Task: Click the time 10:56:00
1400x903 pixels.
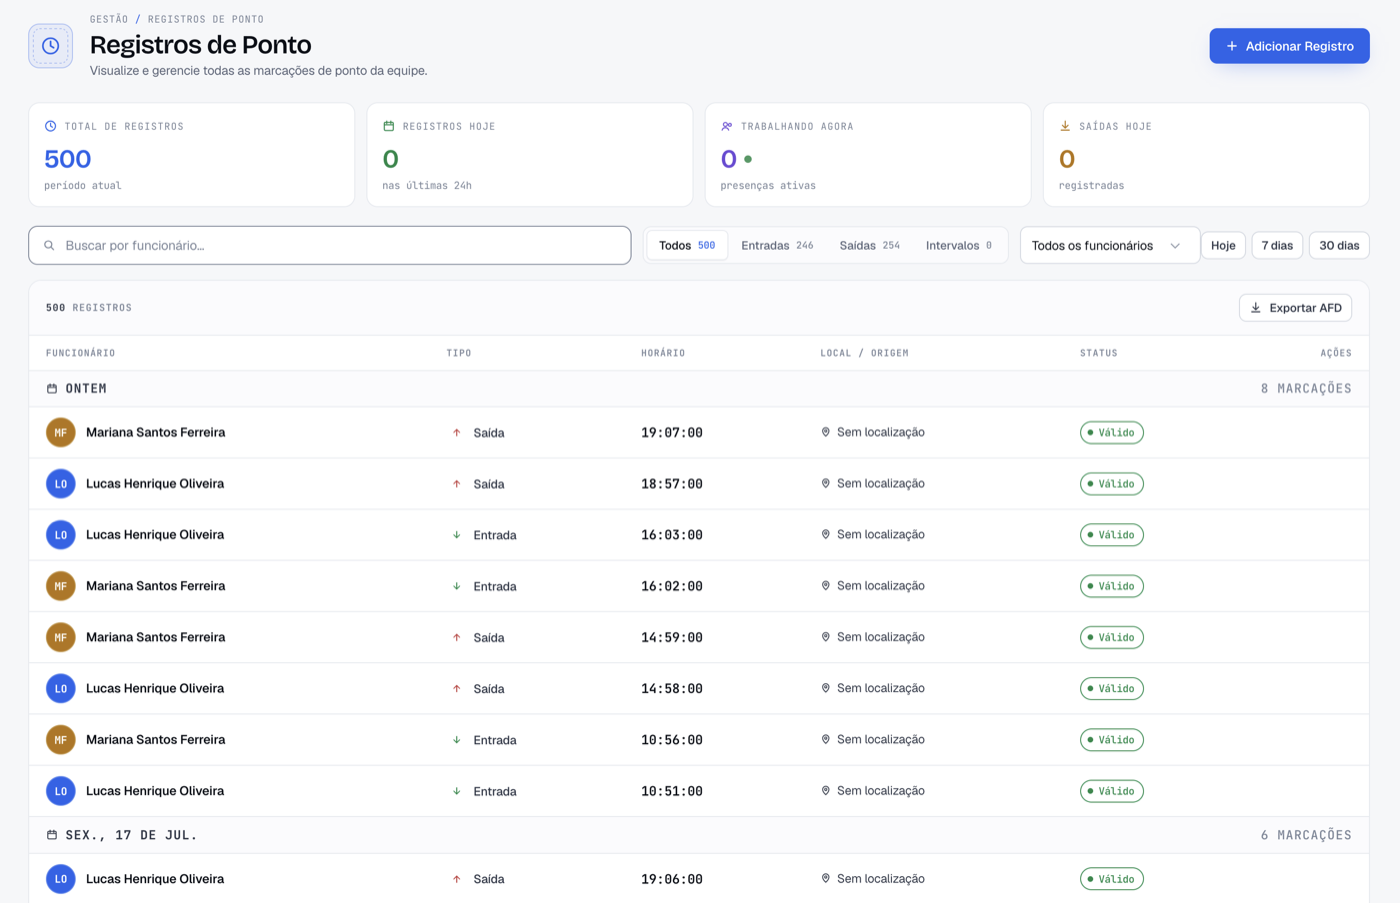Action: click(672, 740)
